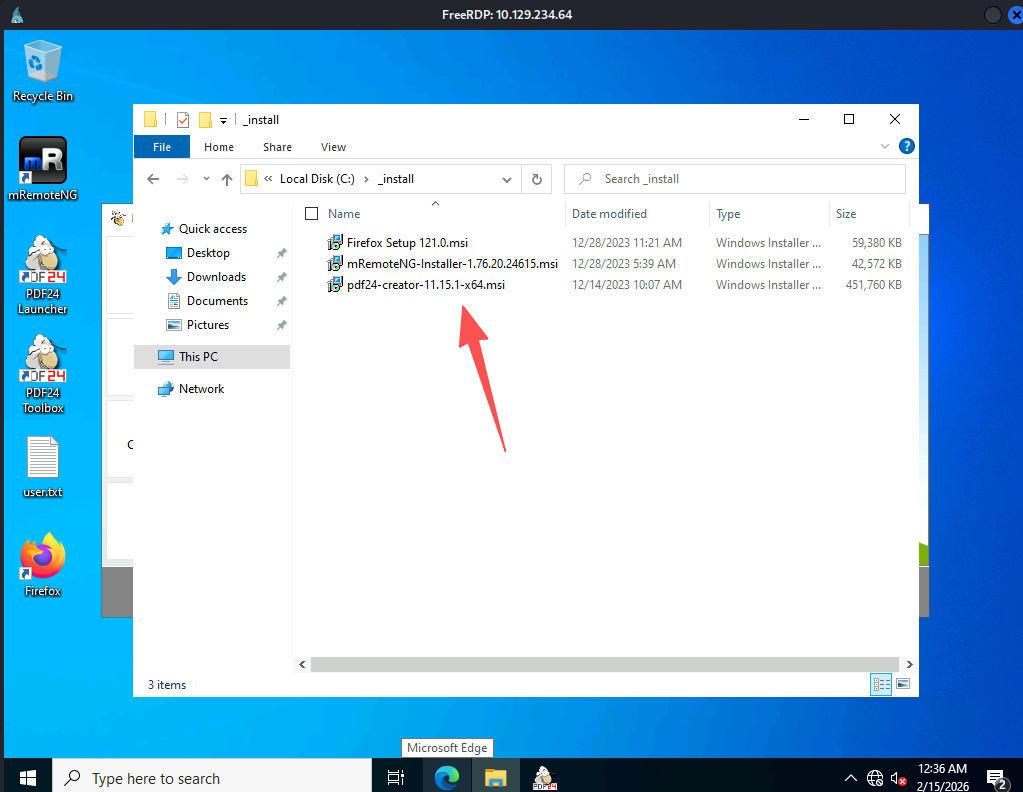The height and width of the screenshot is (792, 1023).
Task: Open the Recycle Bin desktop icon
Action: coord(43,70)
